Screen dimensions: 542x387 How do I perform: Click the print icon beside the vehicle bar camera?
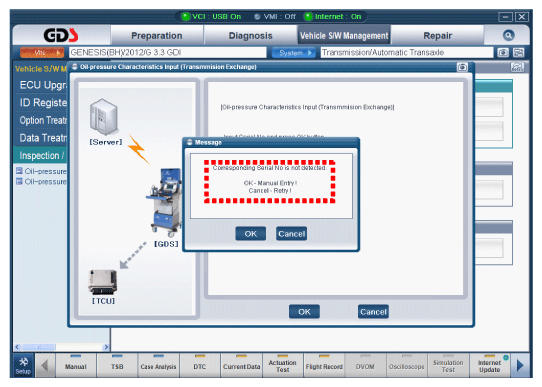coord(518,53)
